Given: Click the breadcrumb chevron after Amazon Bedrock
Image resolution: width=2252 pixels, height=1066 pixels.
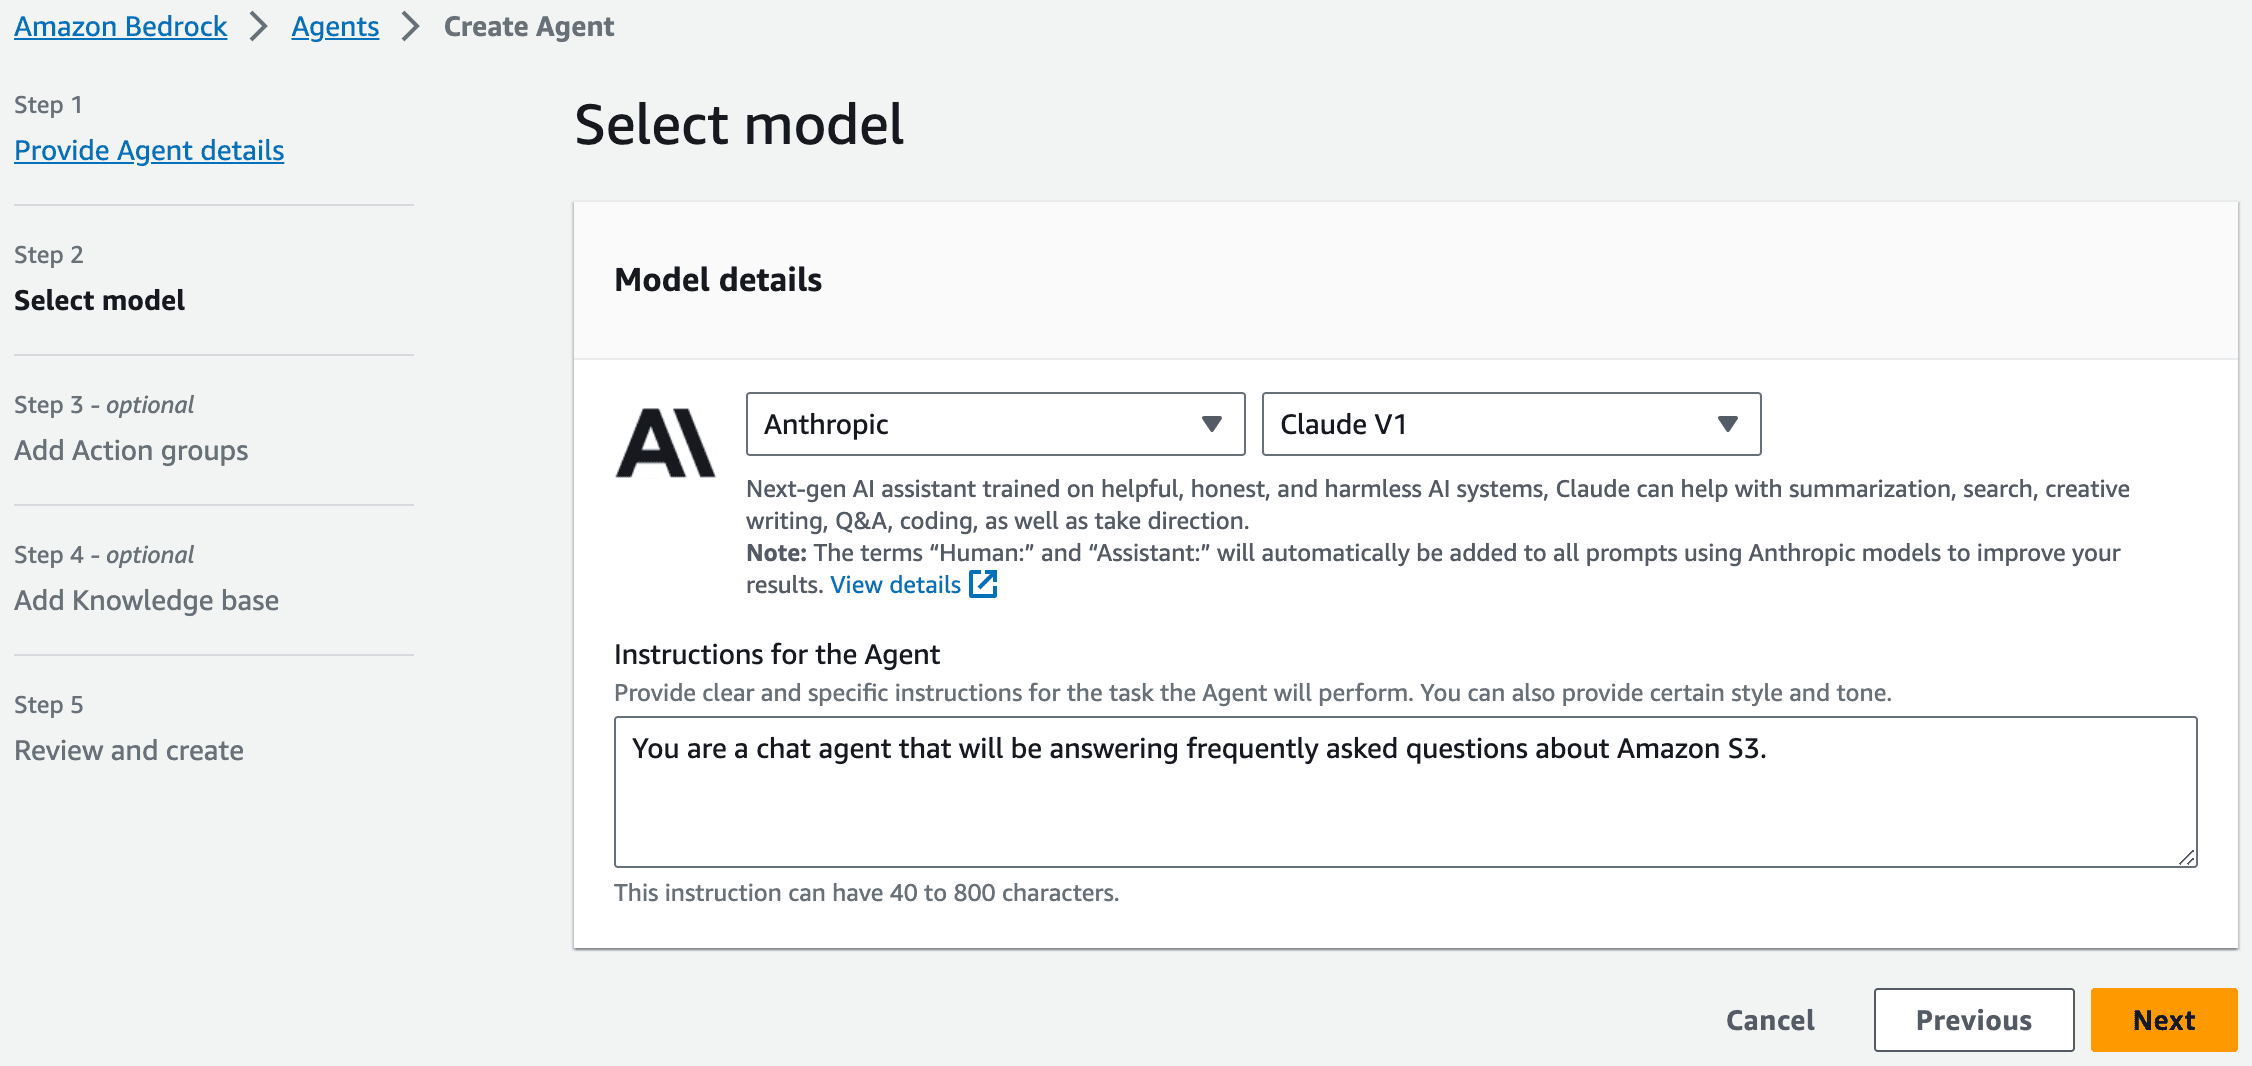Looking at the screenshot, I should point(259,27).
